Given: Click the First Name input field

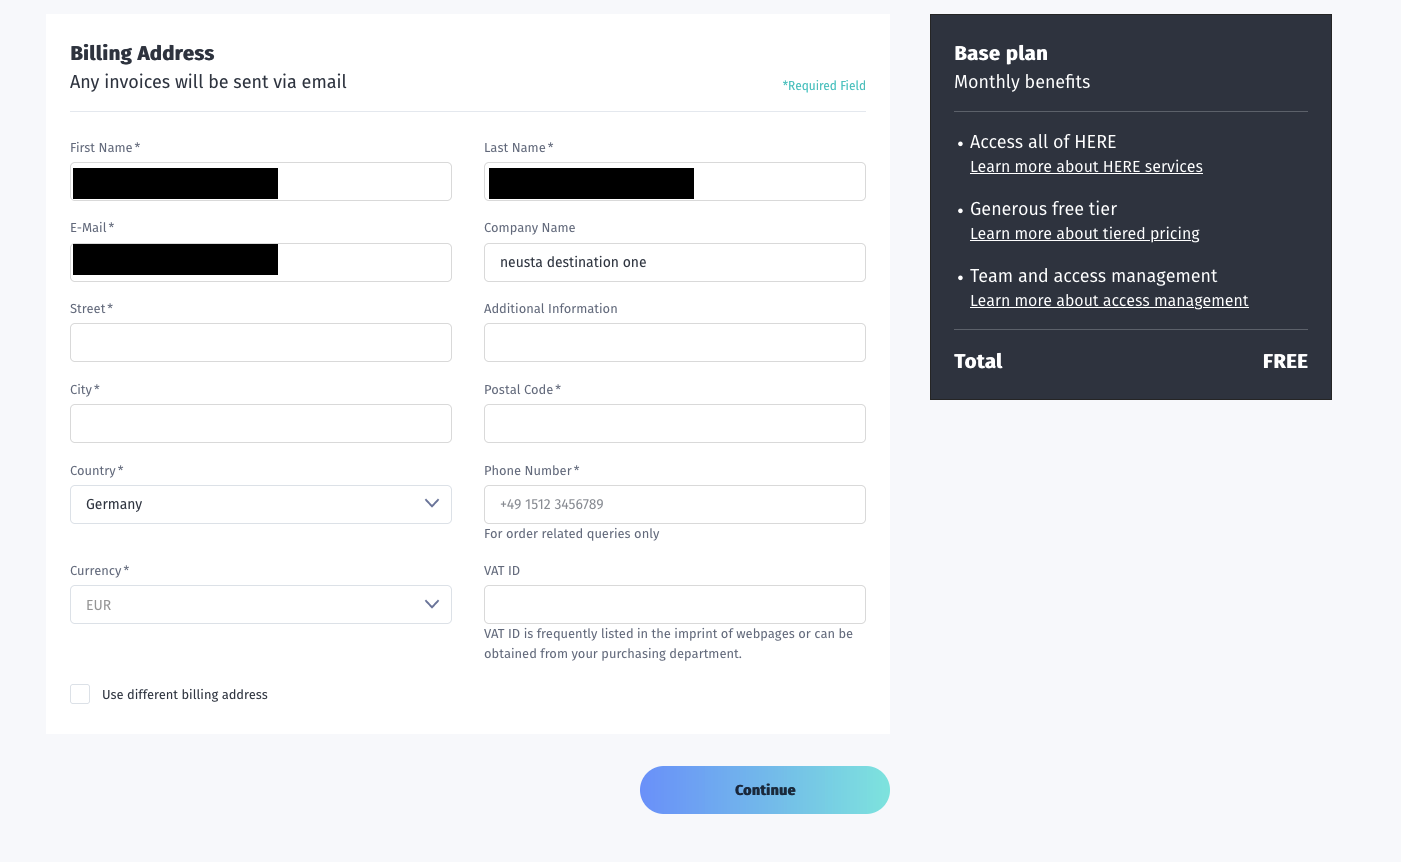Looking at the screenshot, I should pos(261,182).
